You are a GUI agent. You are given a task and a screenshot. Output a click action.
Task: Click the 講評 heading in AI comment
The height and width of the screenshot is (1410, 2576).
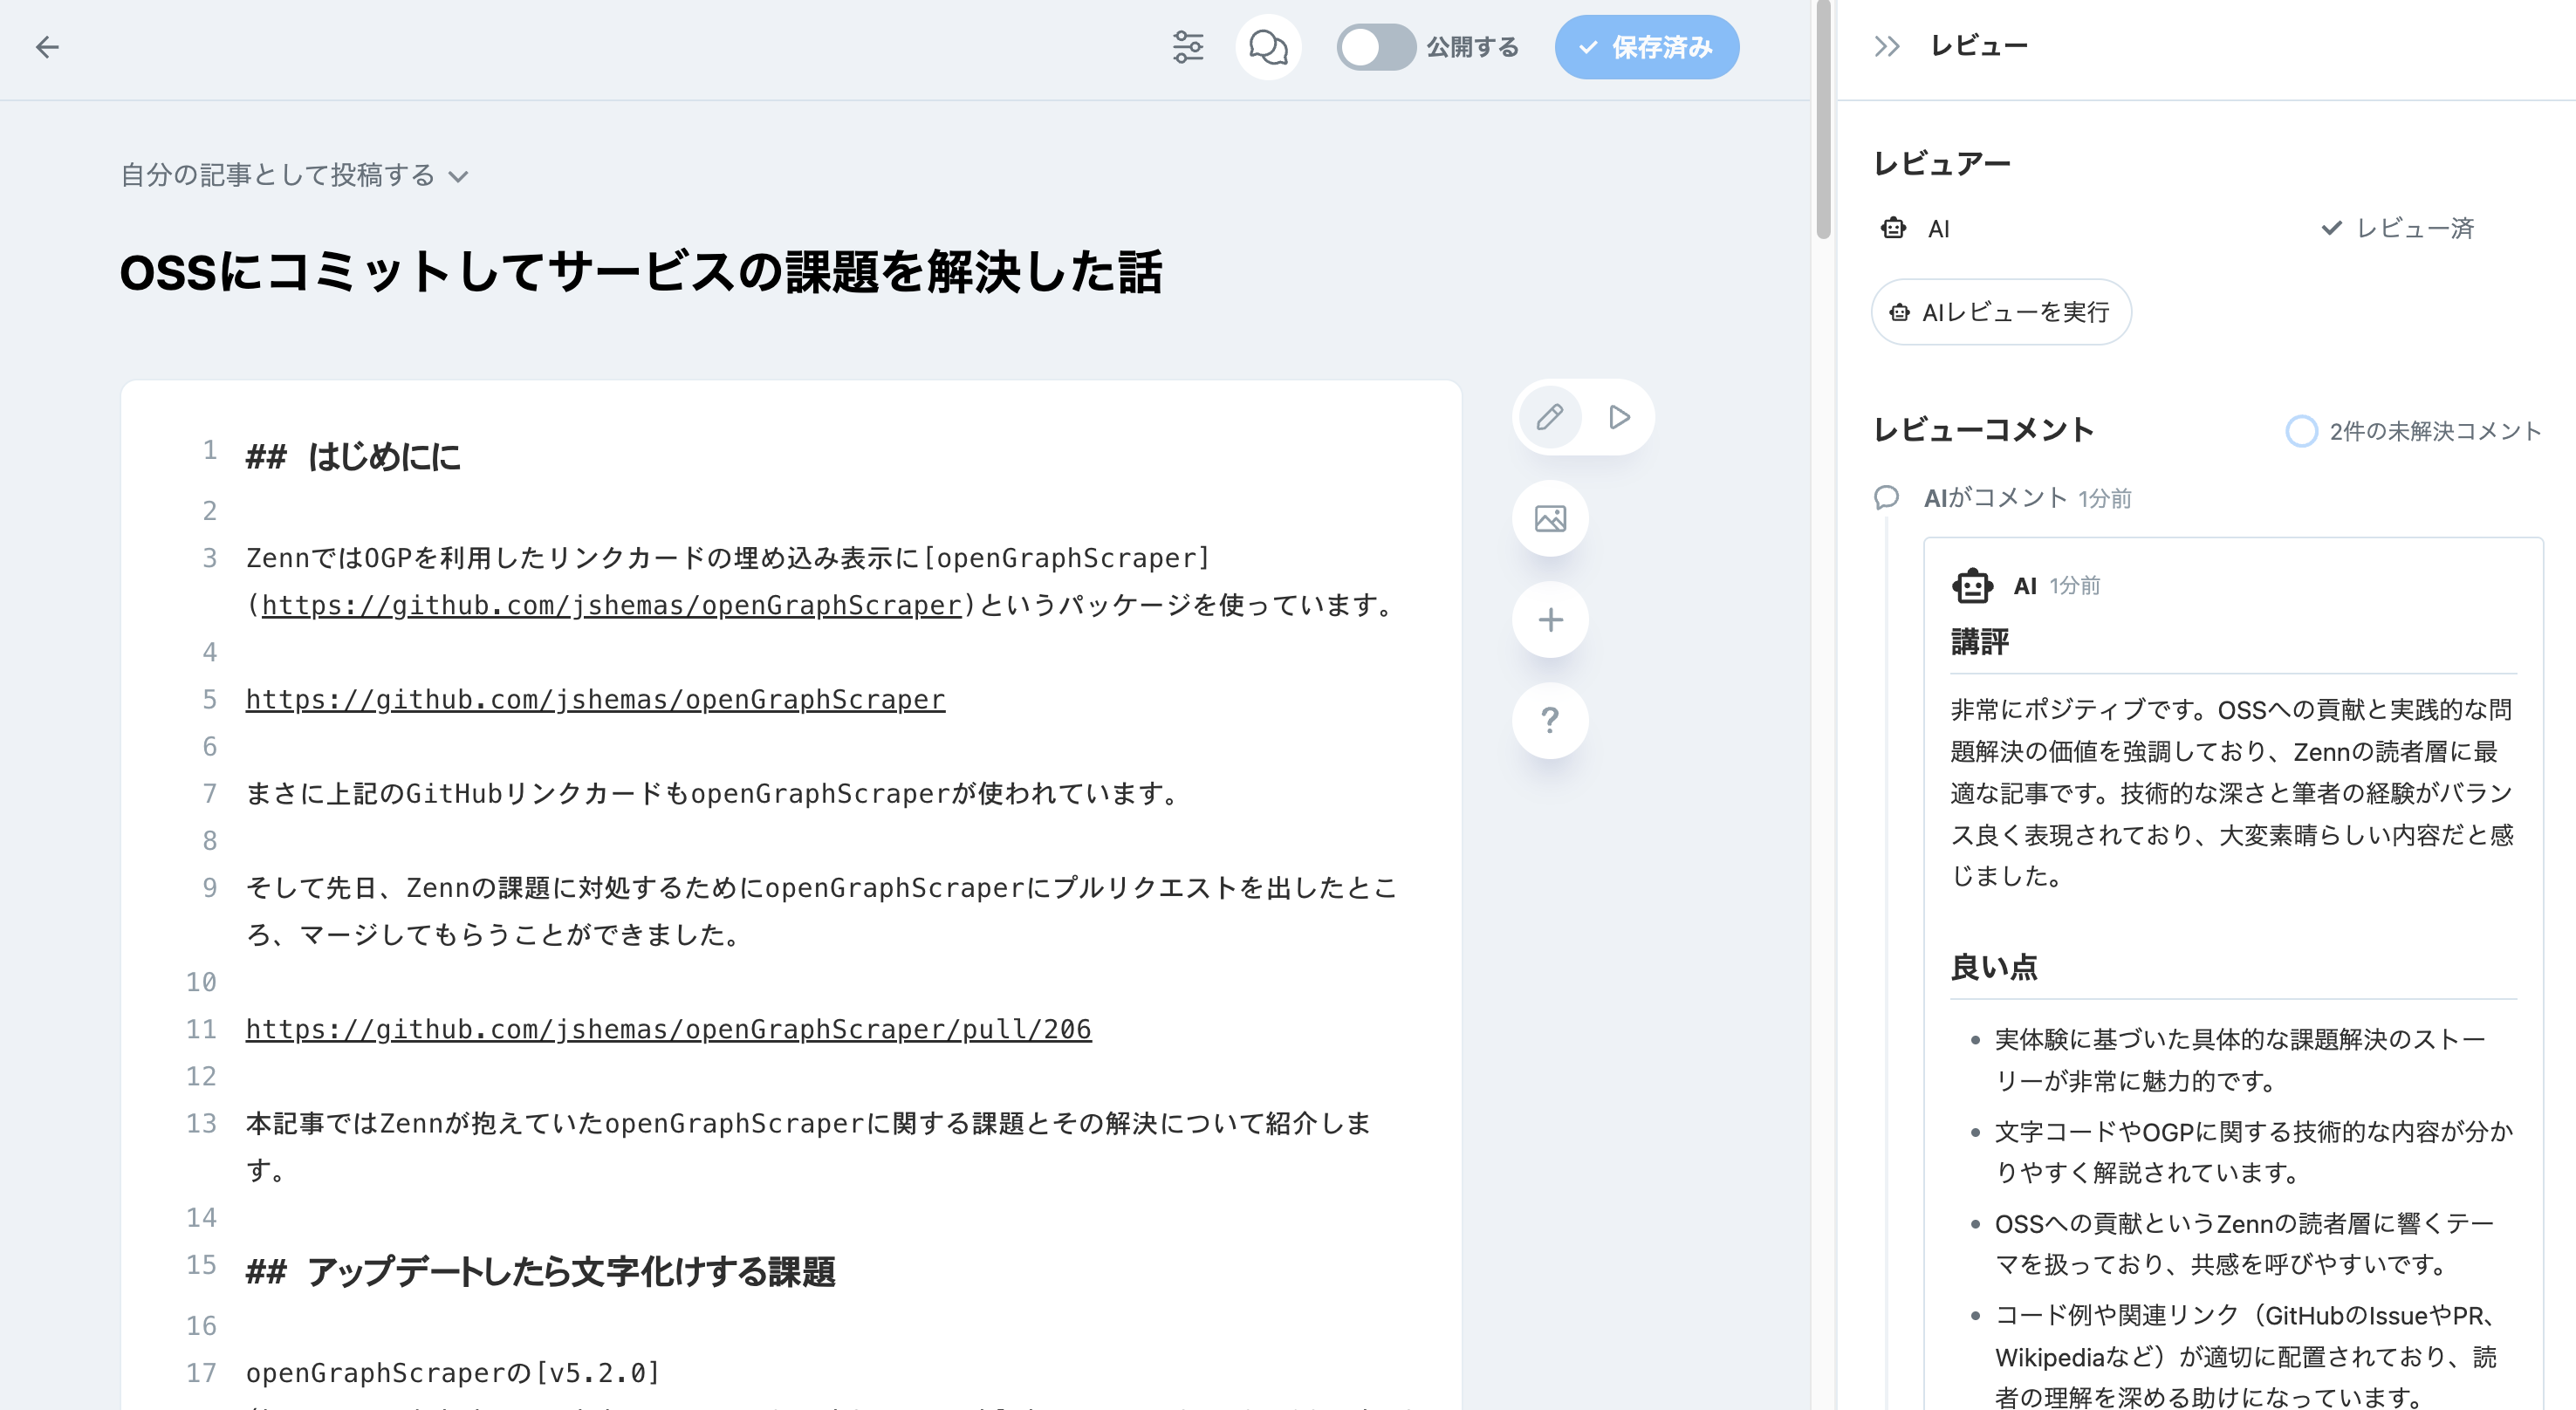(x=1980, y=642)
